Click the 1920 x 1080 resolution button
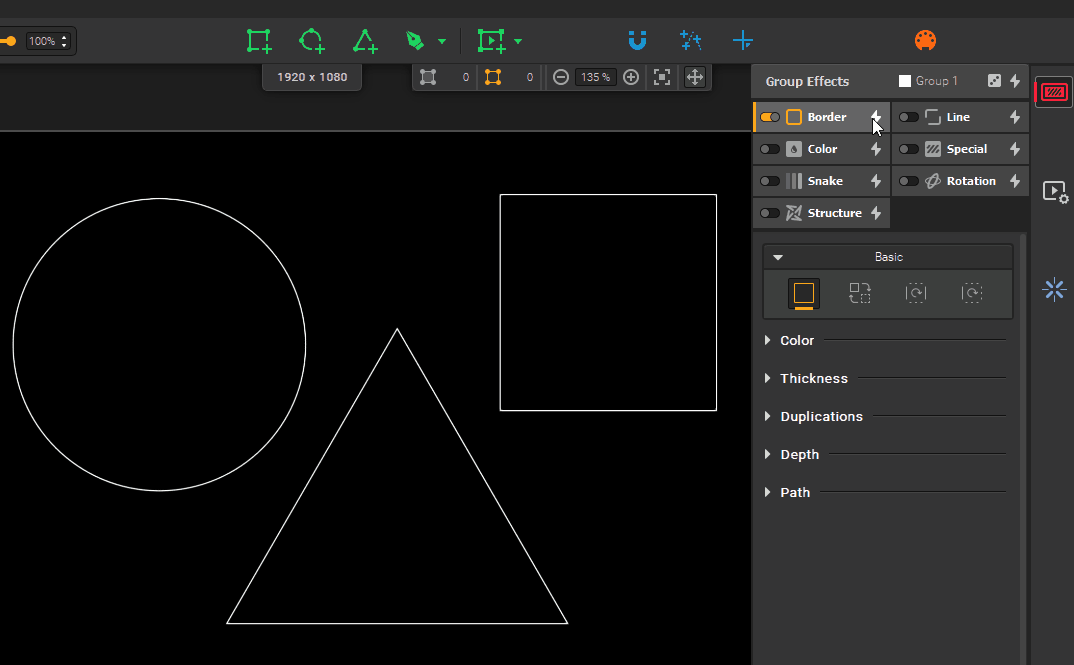1074x665 pixels. 312,77
